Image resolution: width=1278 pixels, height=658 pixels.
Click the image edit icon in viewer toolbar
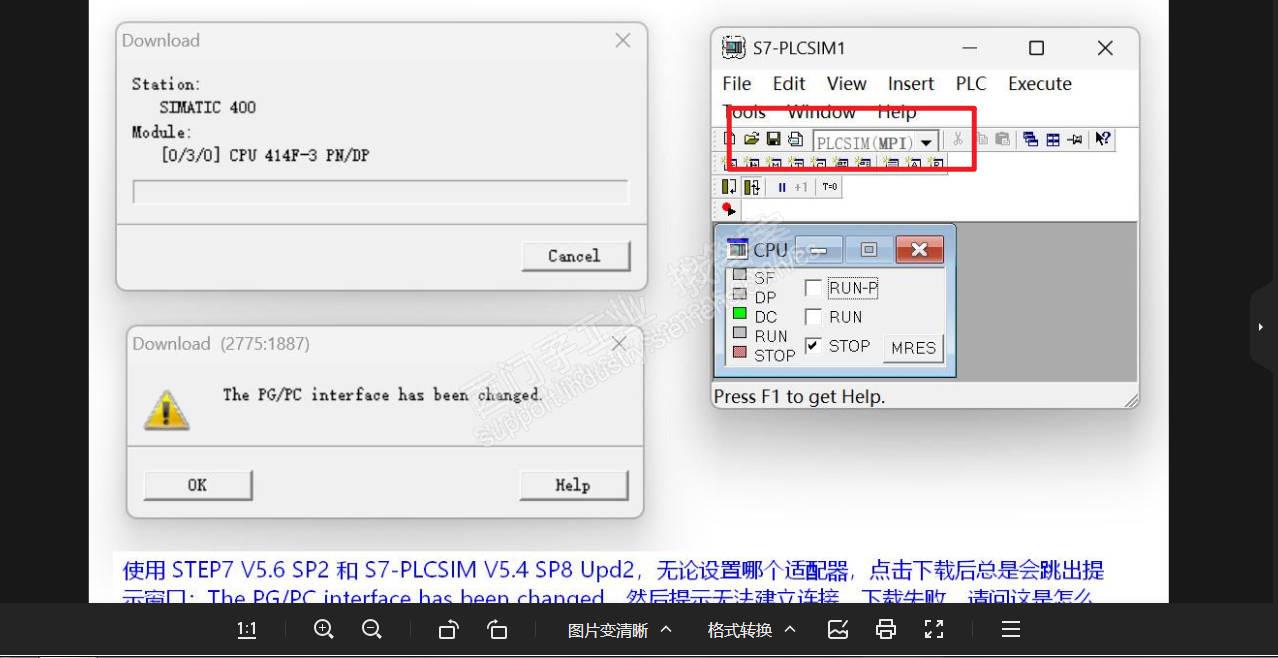click(838, 630)
